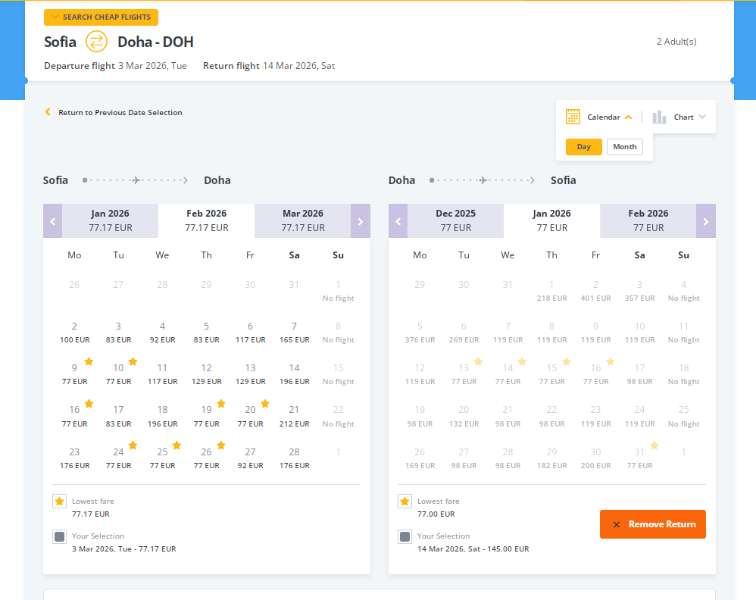This screenshot has height=600, width=756.
Task: Pick February 27 departure at 92 EUR
Action: pyautogui.click(x=250, y=458)
